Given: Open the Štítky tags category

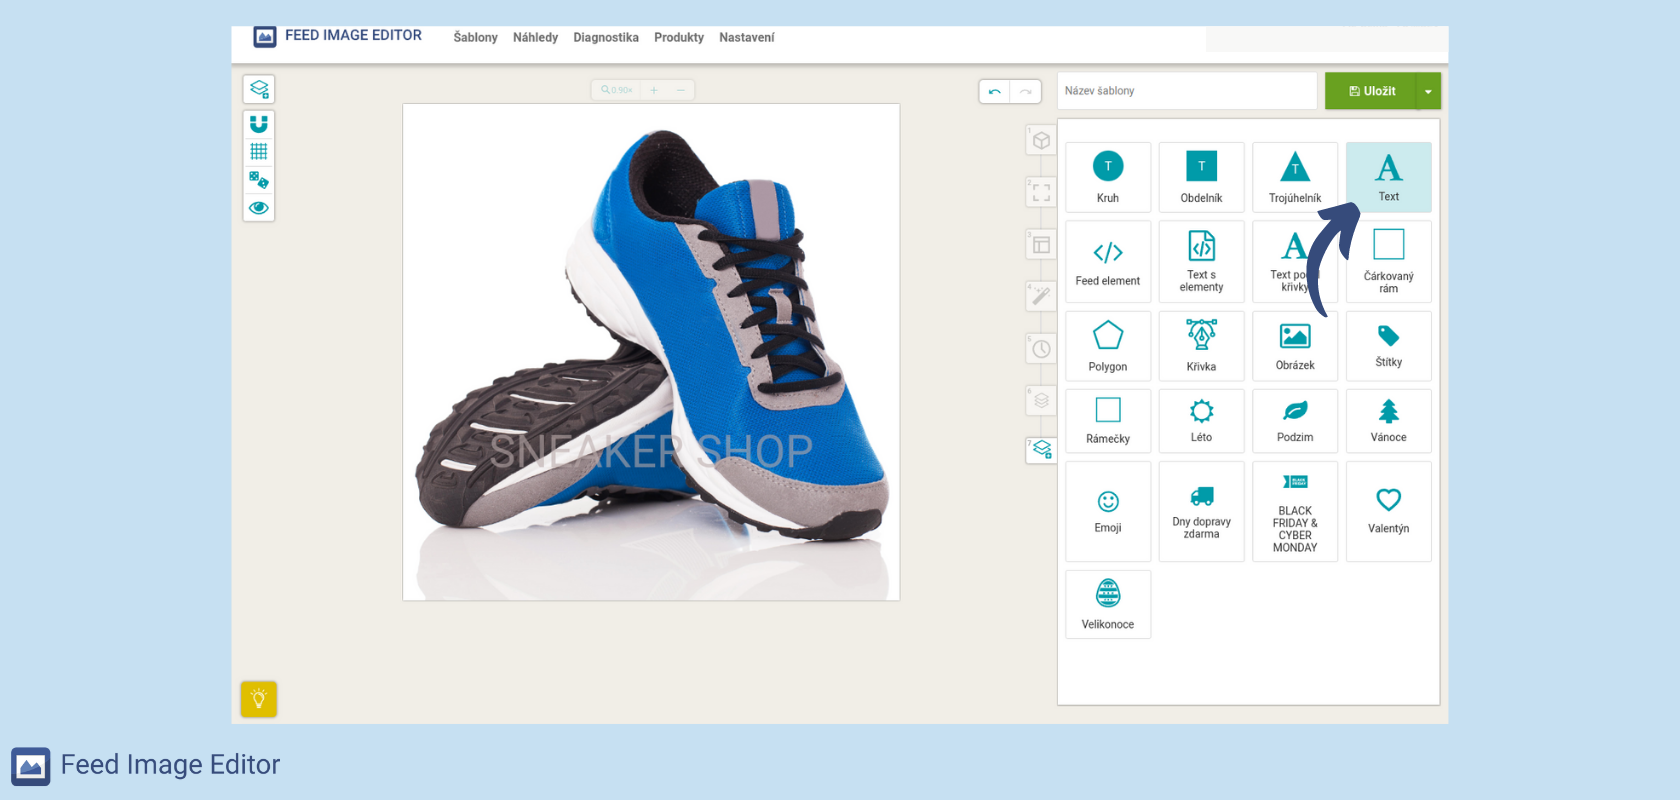Looking at the screenshot, I should (1388, 346).
